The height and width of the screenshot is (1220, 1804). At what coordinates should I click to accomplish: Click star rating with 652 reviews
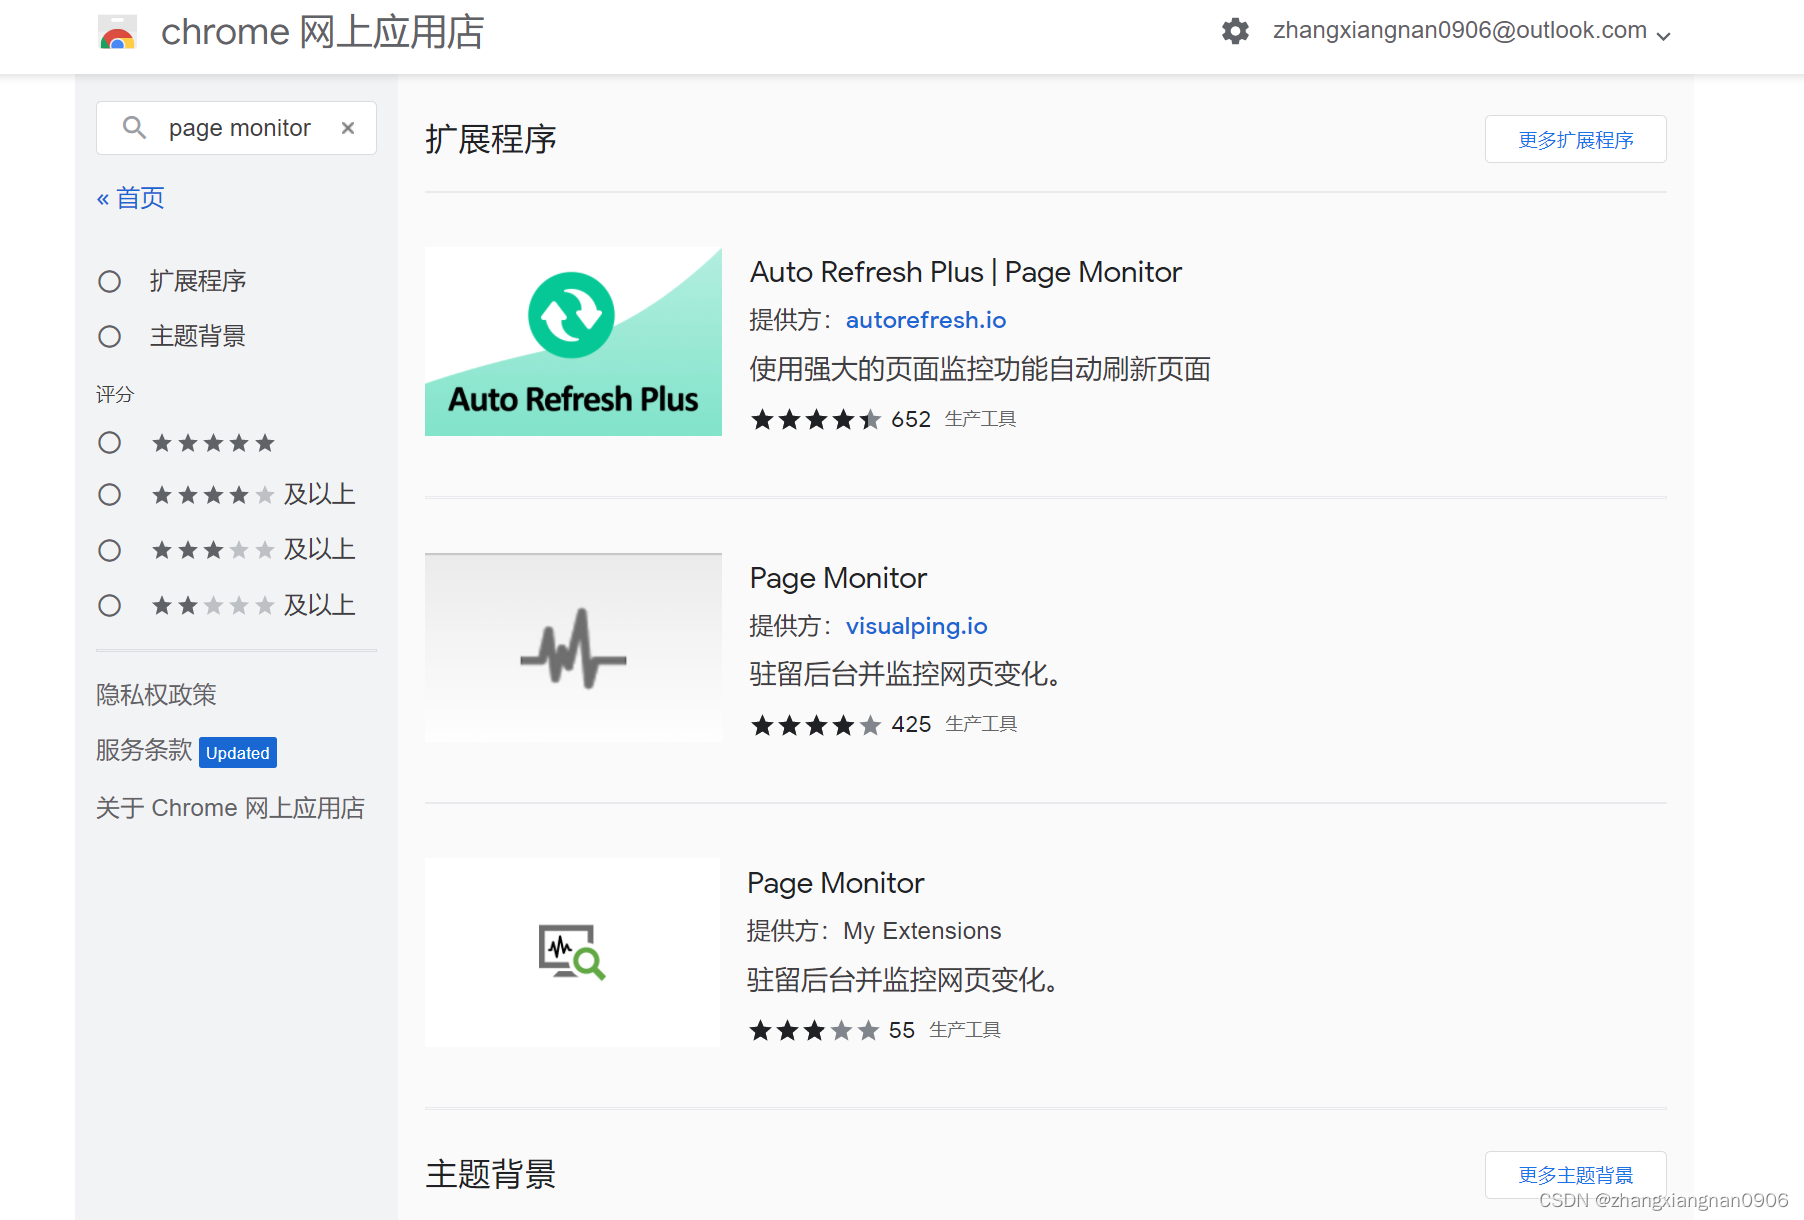pyautogui.click(x=816, y=420)
